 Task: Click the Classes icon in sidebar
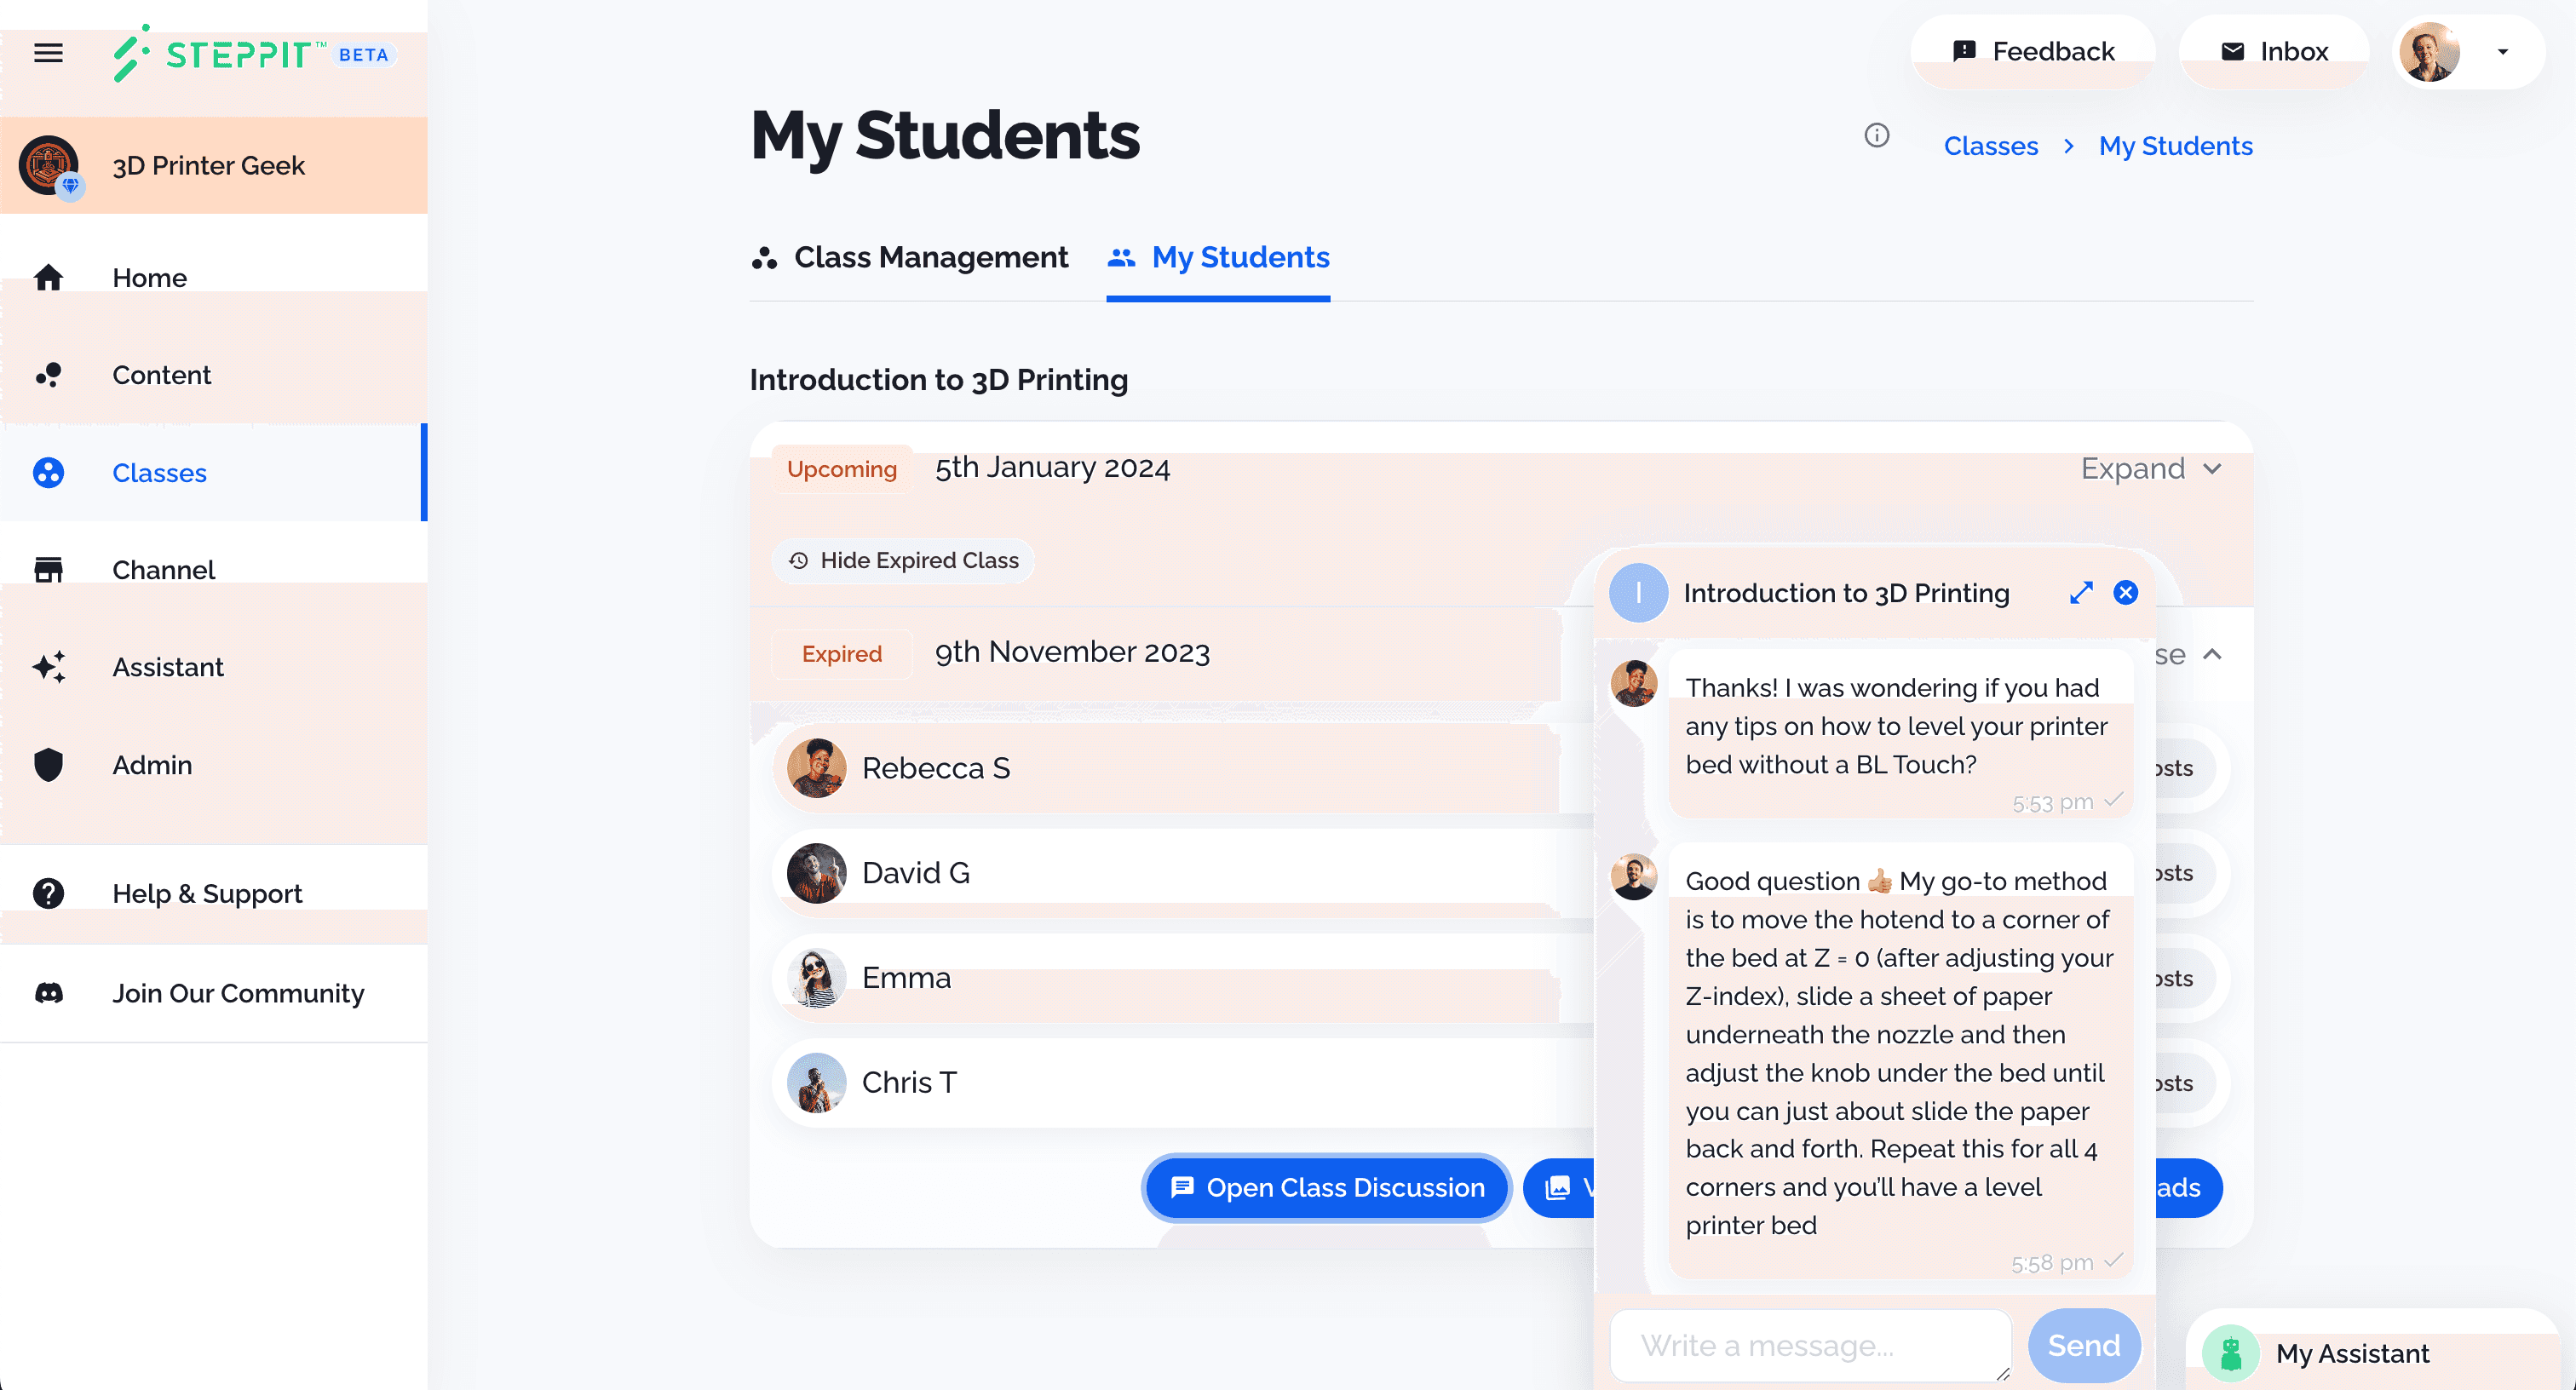tap(48, 473)
